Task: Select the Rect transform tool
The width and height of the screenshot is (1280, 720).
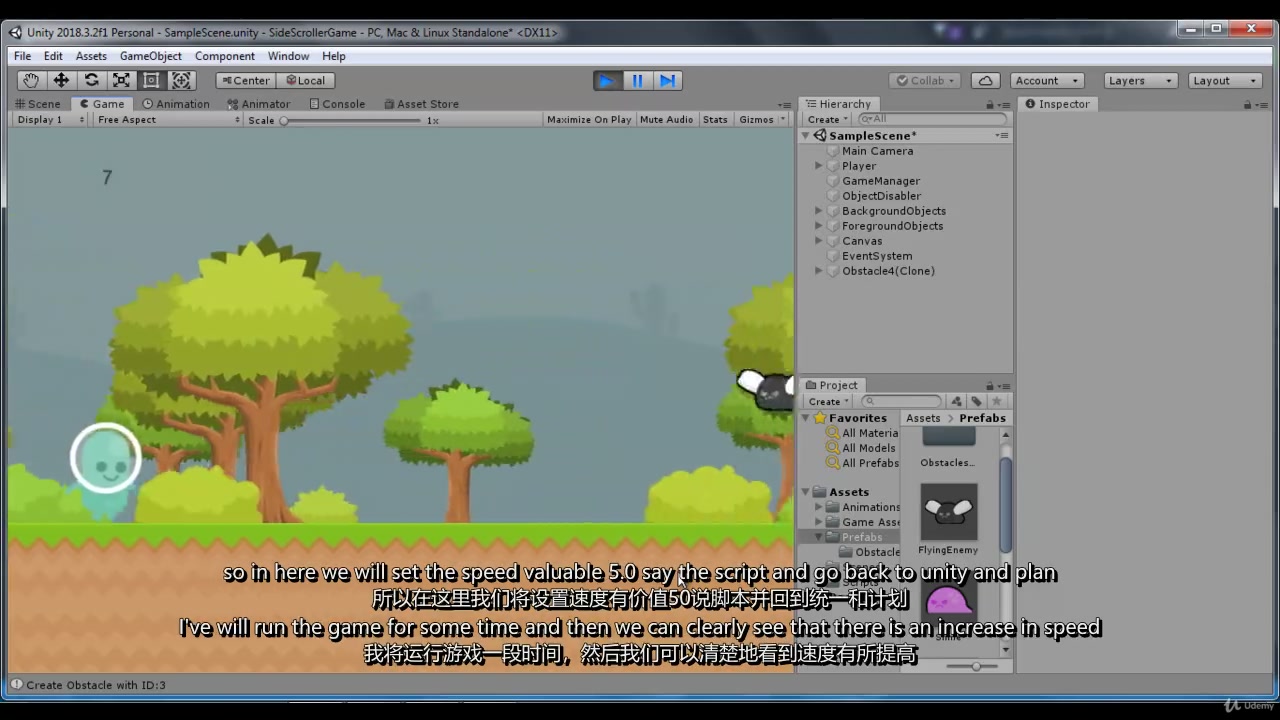Action: pos(151,80)
